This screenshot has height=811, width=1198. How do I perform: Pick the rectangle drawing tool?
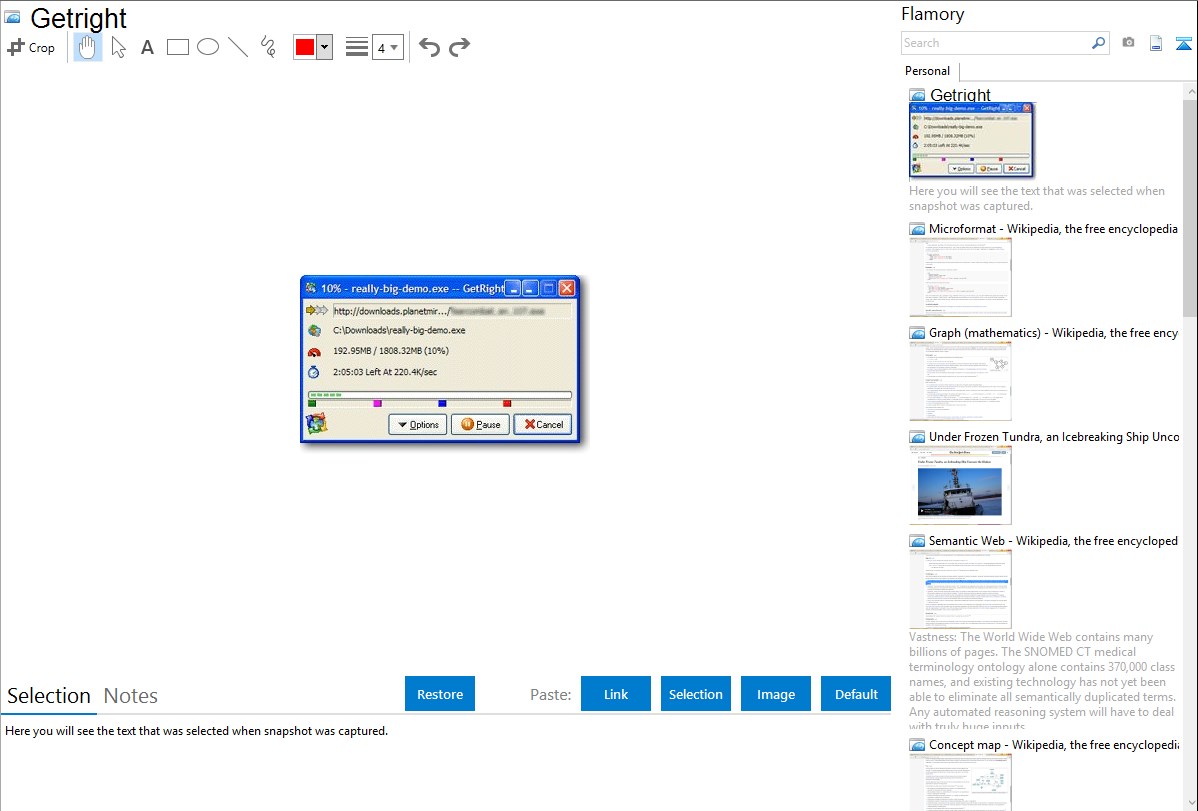coord(177,47)
